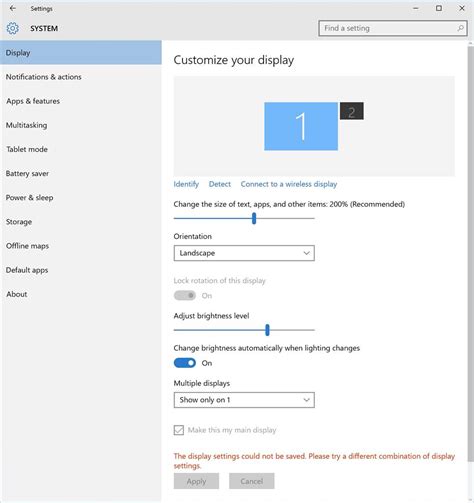The width and height of the screenshot is (474, 503).
Task: Minimize the Settings window
Action: click(416, 8)
